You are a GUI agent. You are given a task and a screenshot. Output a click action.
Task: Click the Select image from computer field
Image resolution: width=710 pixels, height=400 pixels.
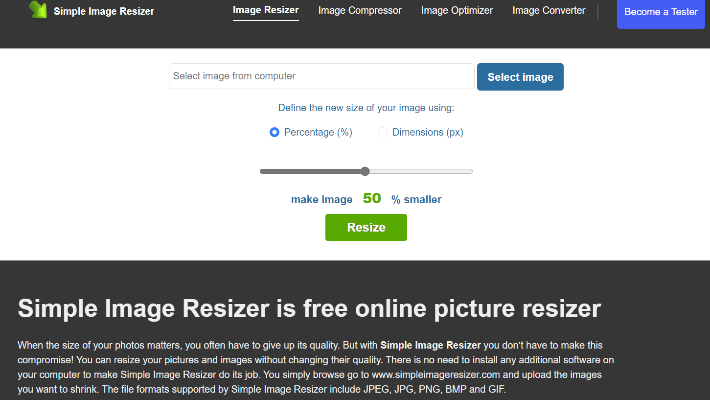(321, 76)
